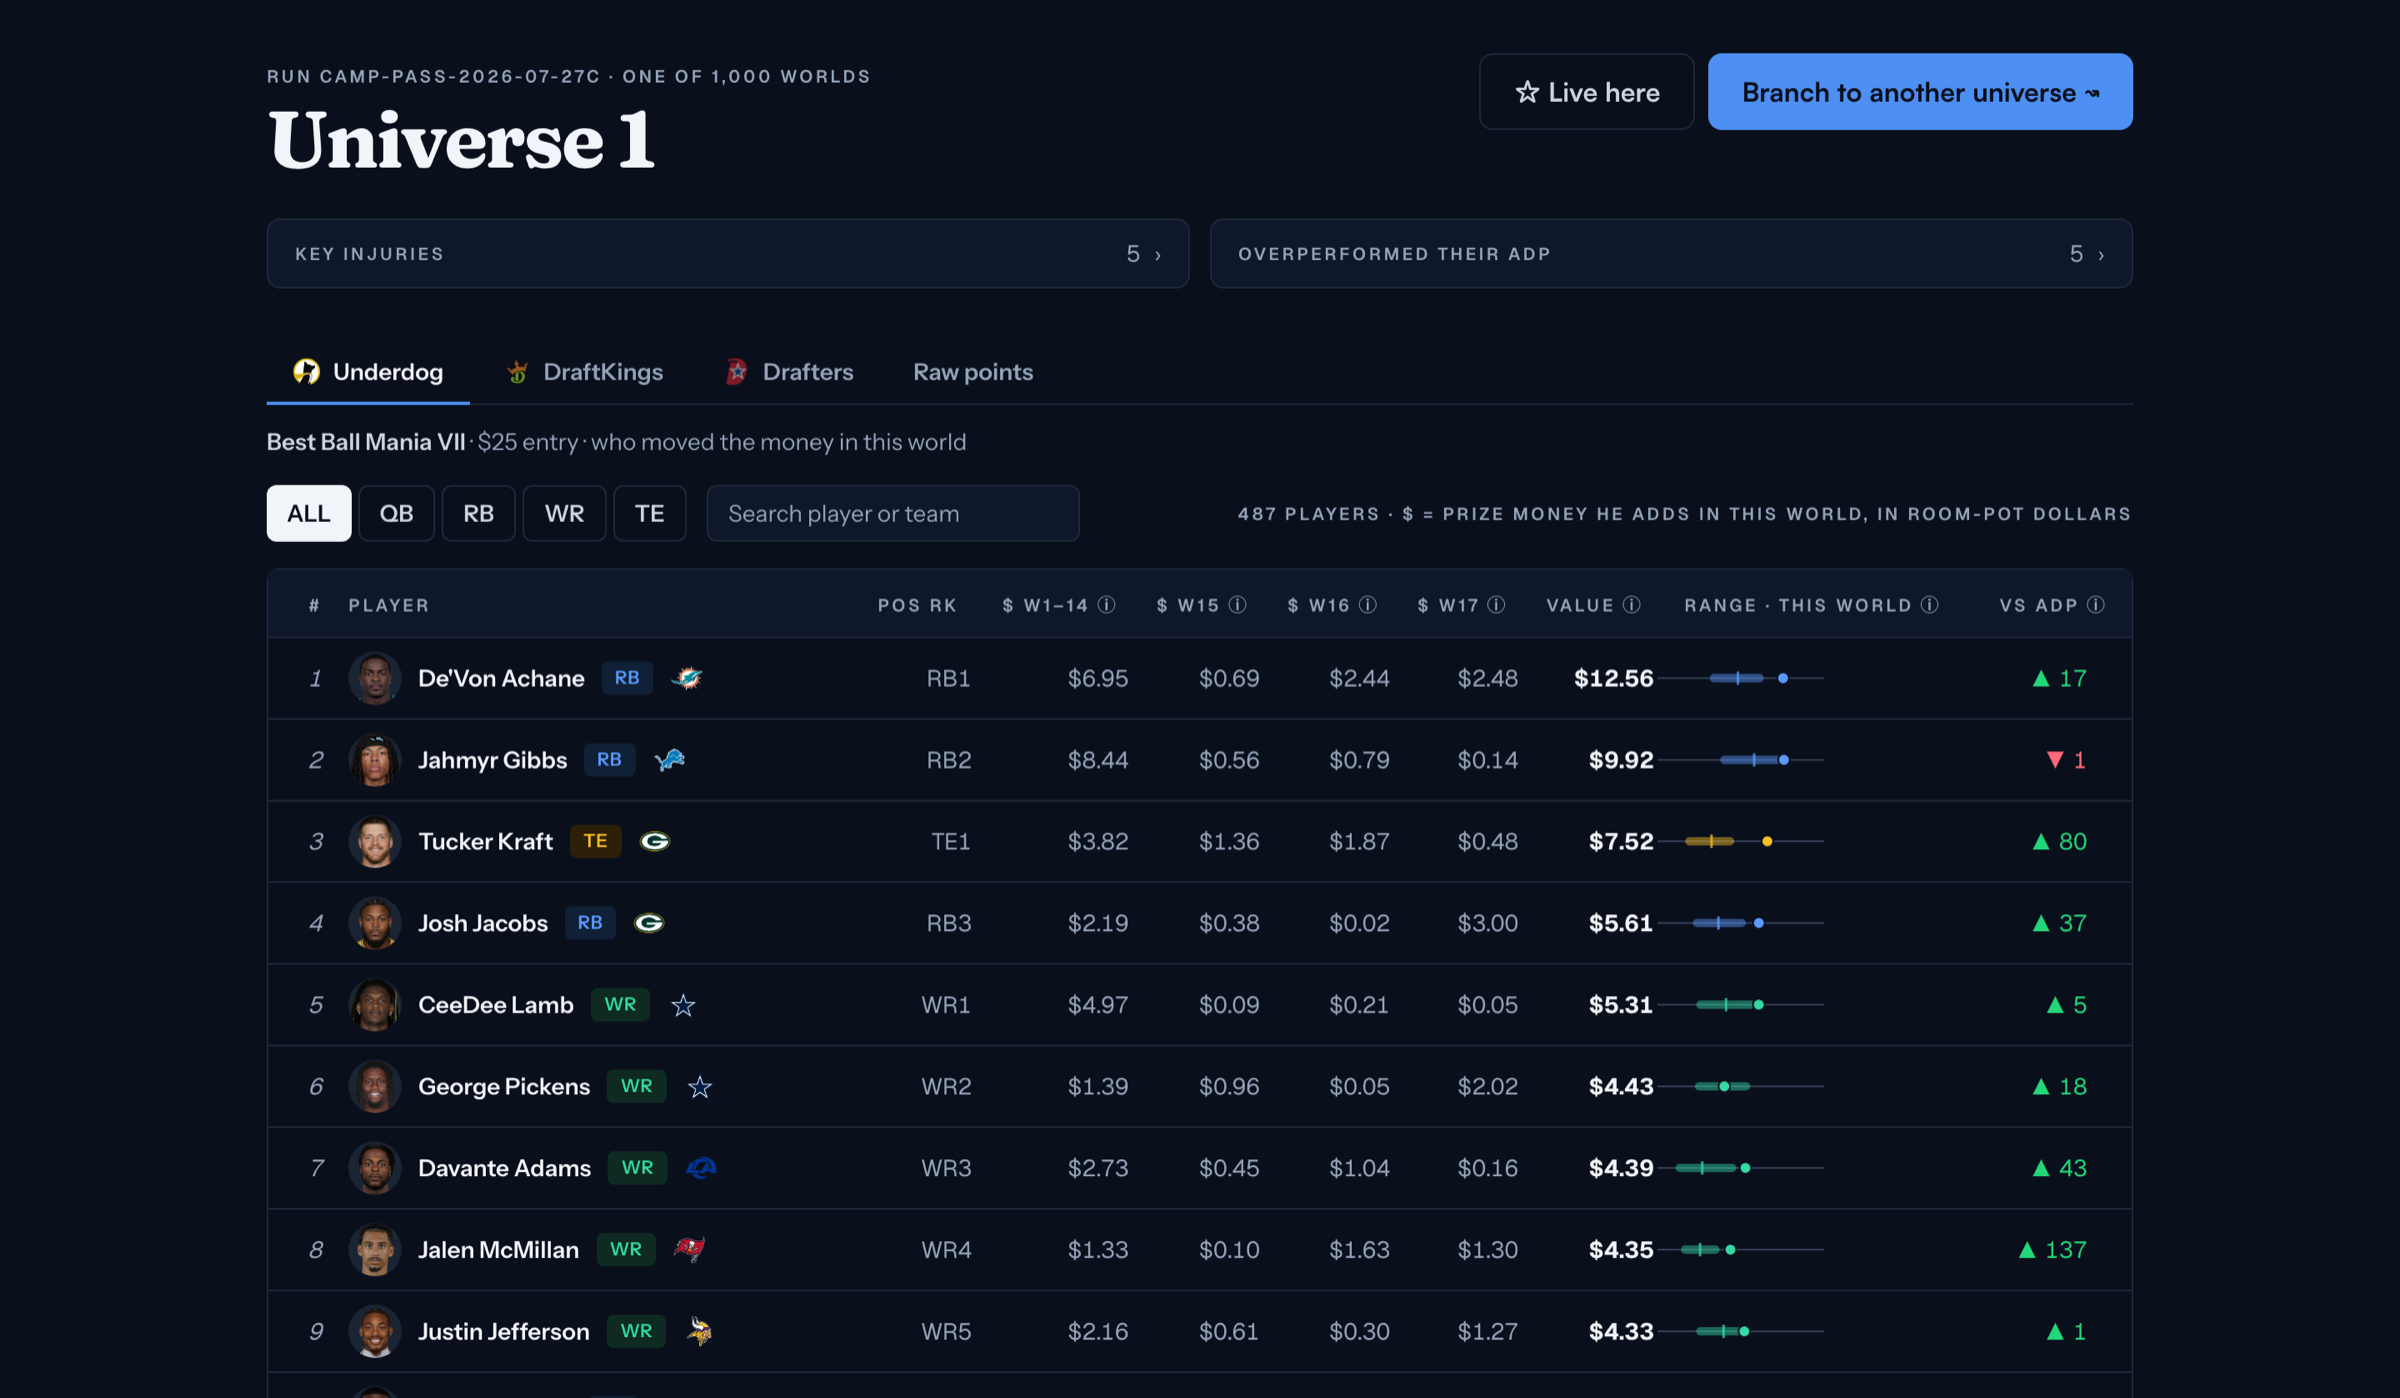Click the Universe 1 title
The width and height of the screenshot is (2400, 1398).
tap(461, 139)
